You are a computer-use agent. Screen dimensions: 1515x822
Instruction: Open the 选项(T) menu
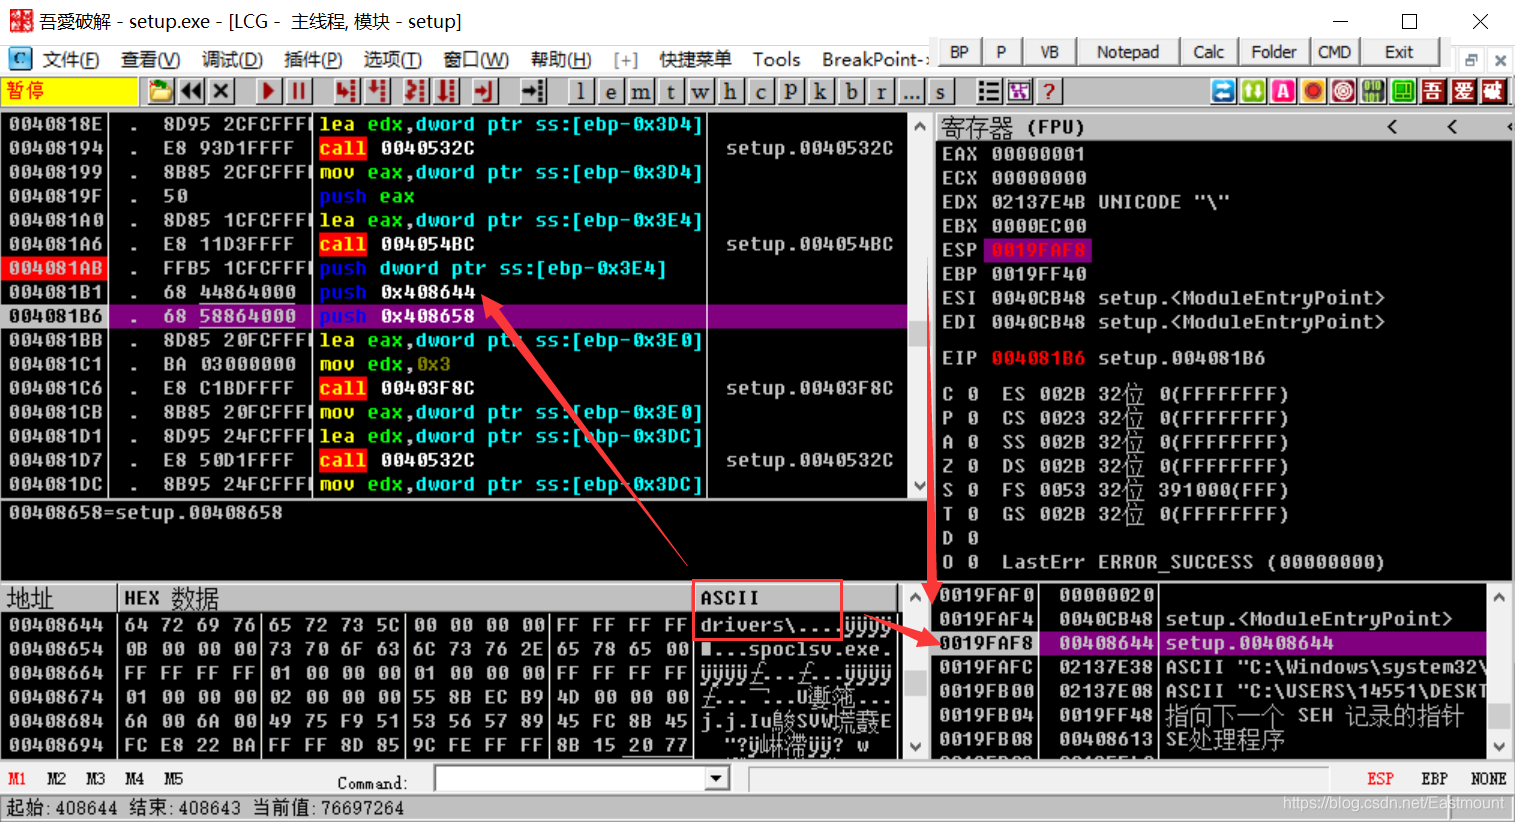(x=392, y=60)
